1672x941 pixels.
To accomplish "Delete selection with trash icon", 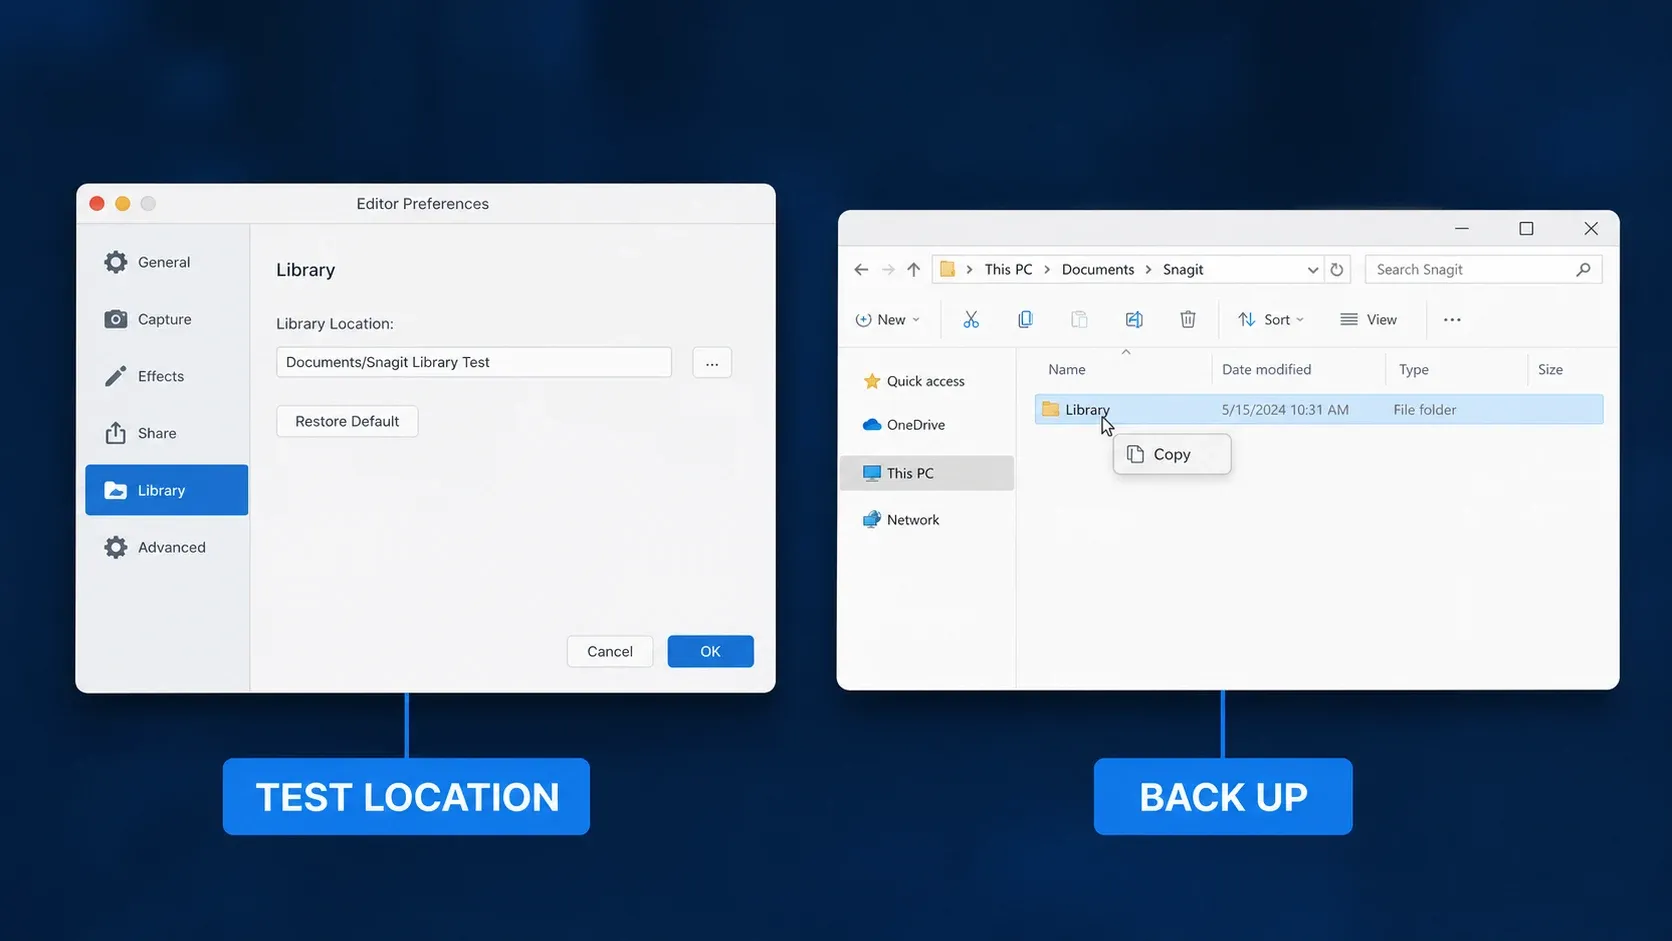I will [1188, 320].
